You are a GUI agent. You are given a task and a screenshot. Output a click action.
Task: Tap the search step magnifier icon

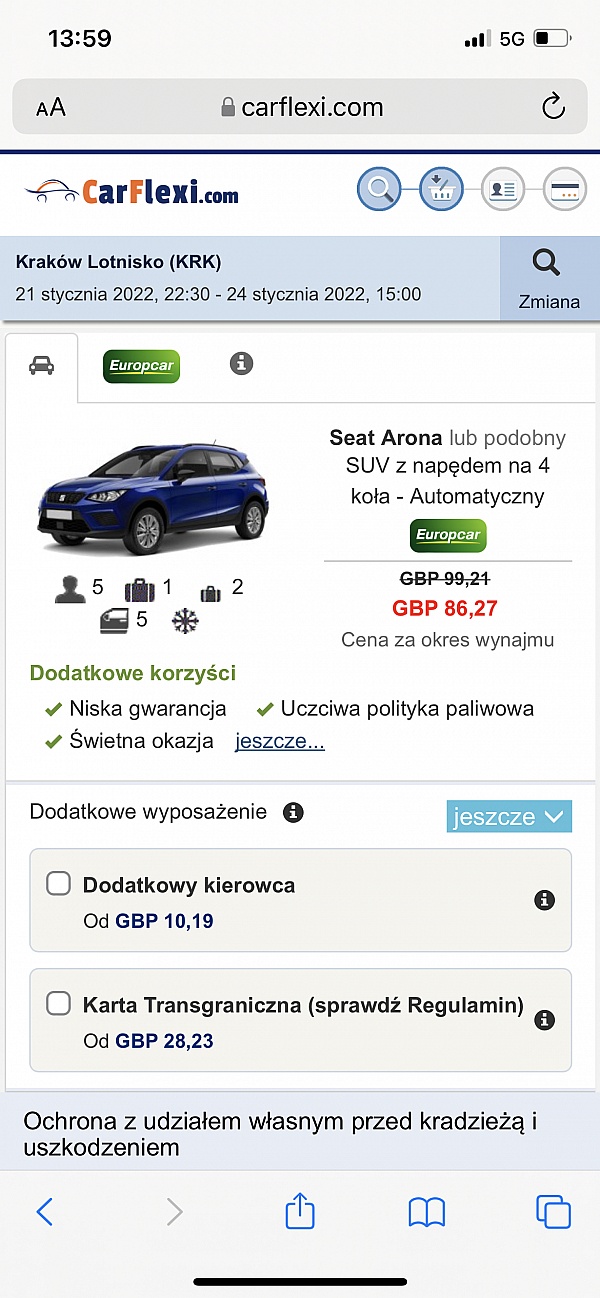tap(379, 188)
